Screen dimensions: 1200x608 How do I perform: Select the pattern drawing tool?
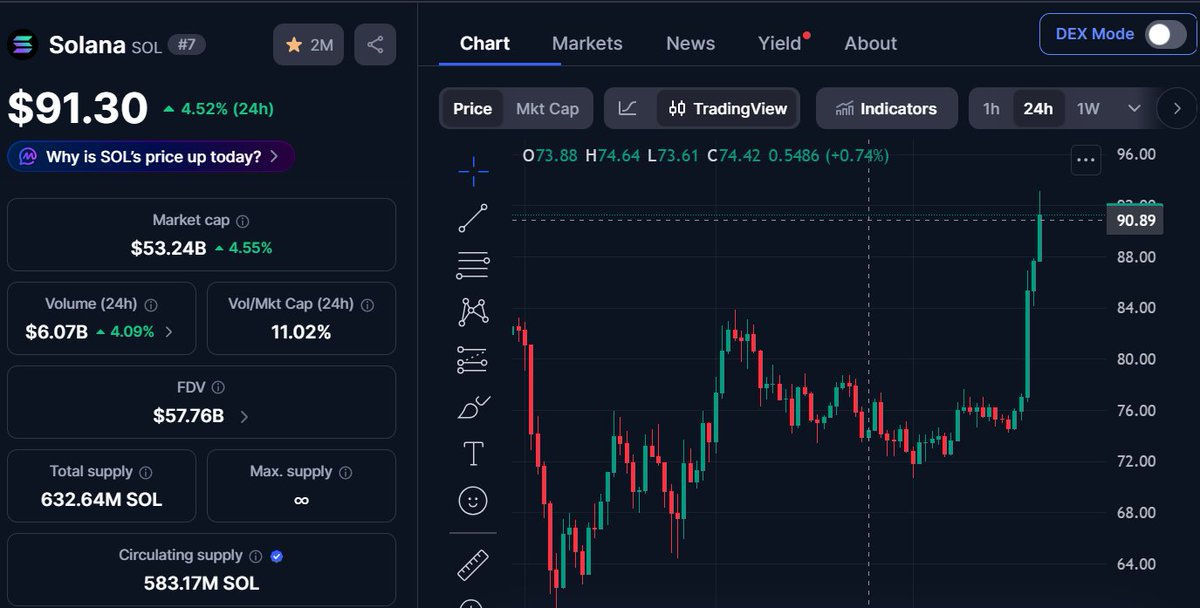[473, 312]
